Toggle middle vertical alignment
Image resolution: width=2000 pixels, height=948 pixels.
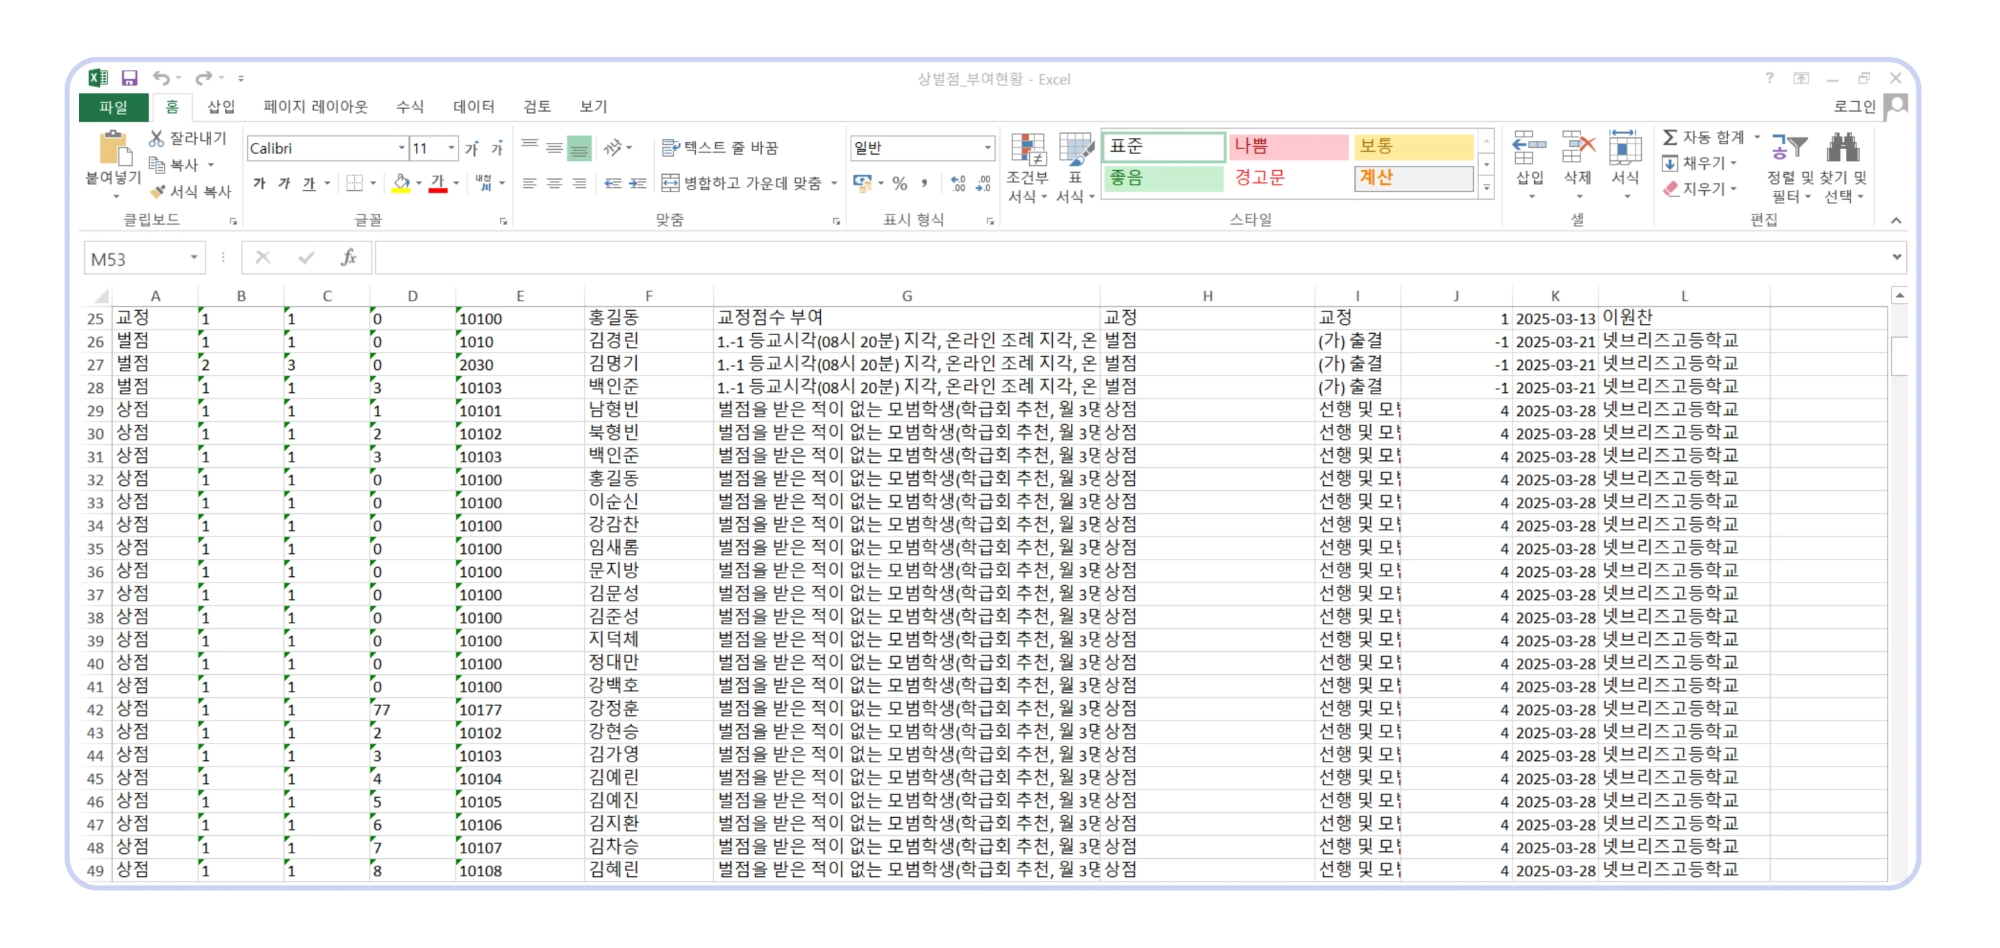tap(554, 148)
